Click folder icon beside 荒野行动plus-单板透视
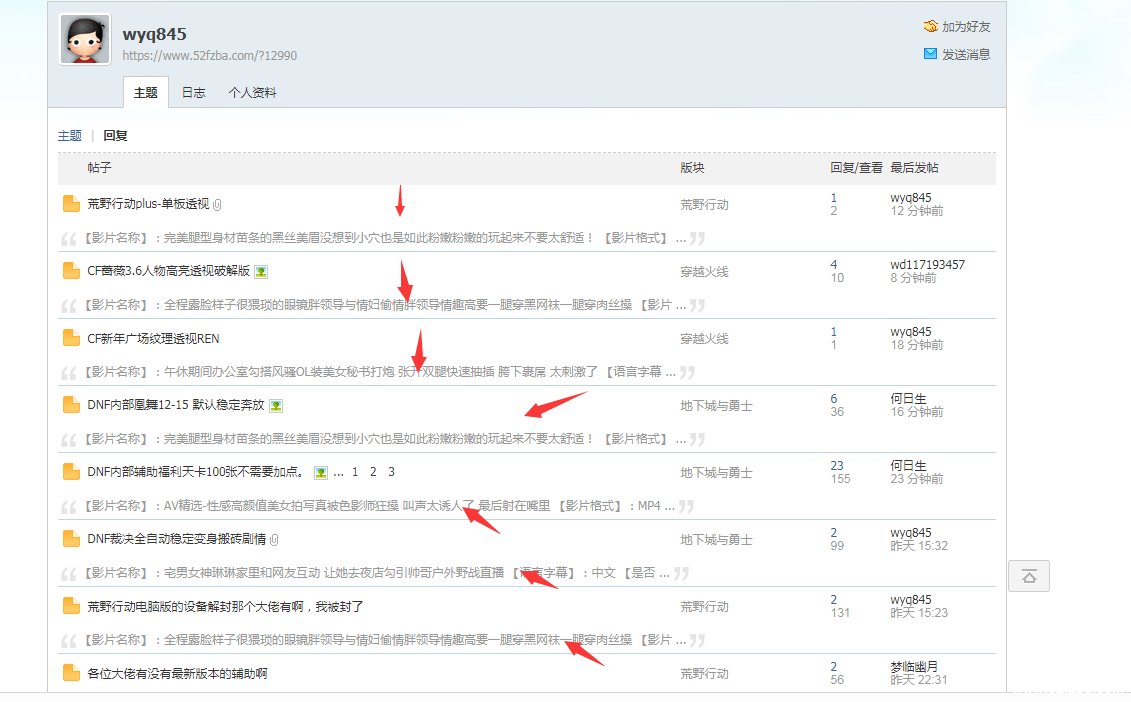The height and width of the screenshot is (702, 1131). (71, 204)
